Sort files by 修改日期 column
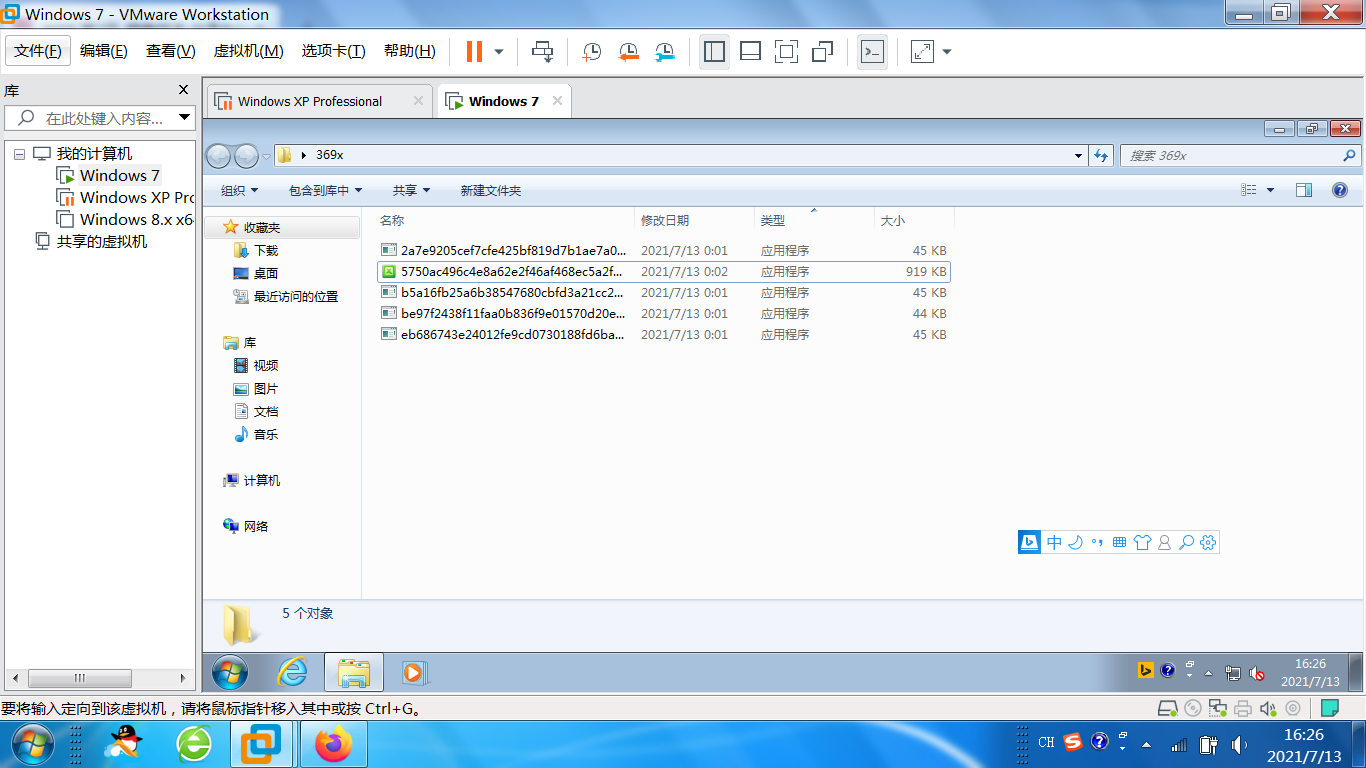 pos(694,220)
